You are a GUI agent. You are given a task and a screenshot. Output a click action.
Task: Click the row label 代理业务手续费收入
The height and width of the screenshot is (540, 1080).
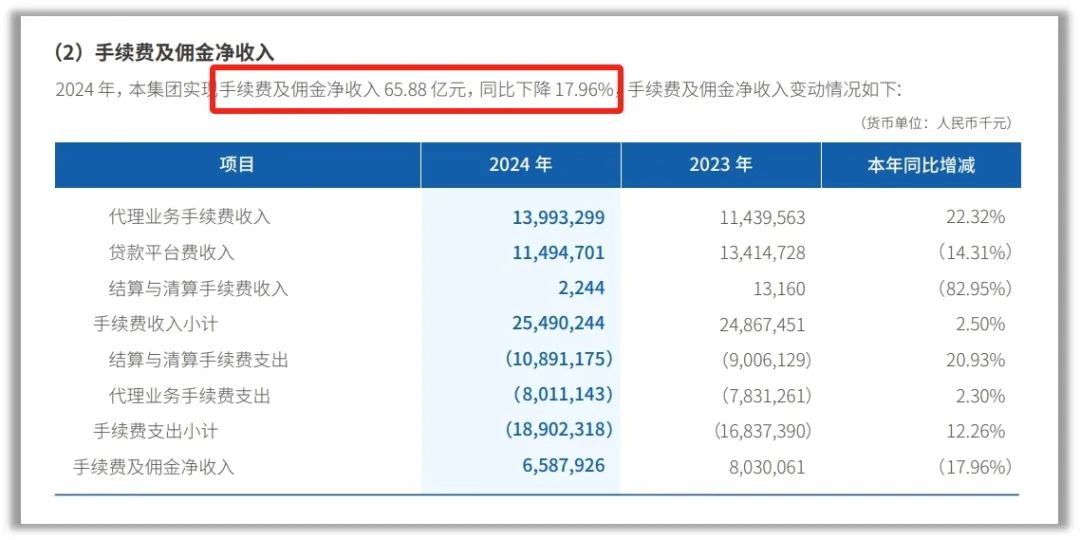(x=189, y=217)
